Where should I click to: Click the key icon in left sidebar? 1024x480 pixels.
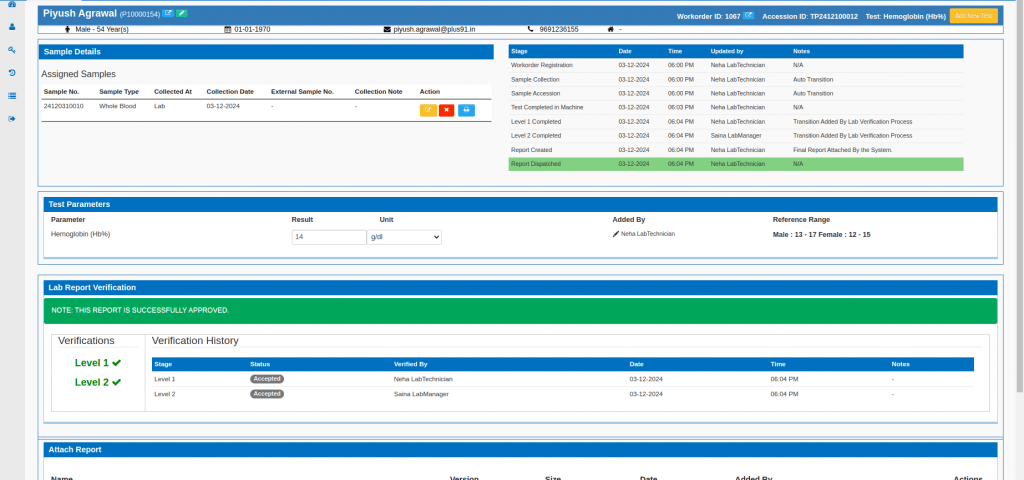tap(11, 50)
